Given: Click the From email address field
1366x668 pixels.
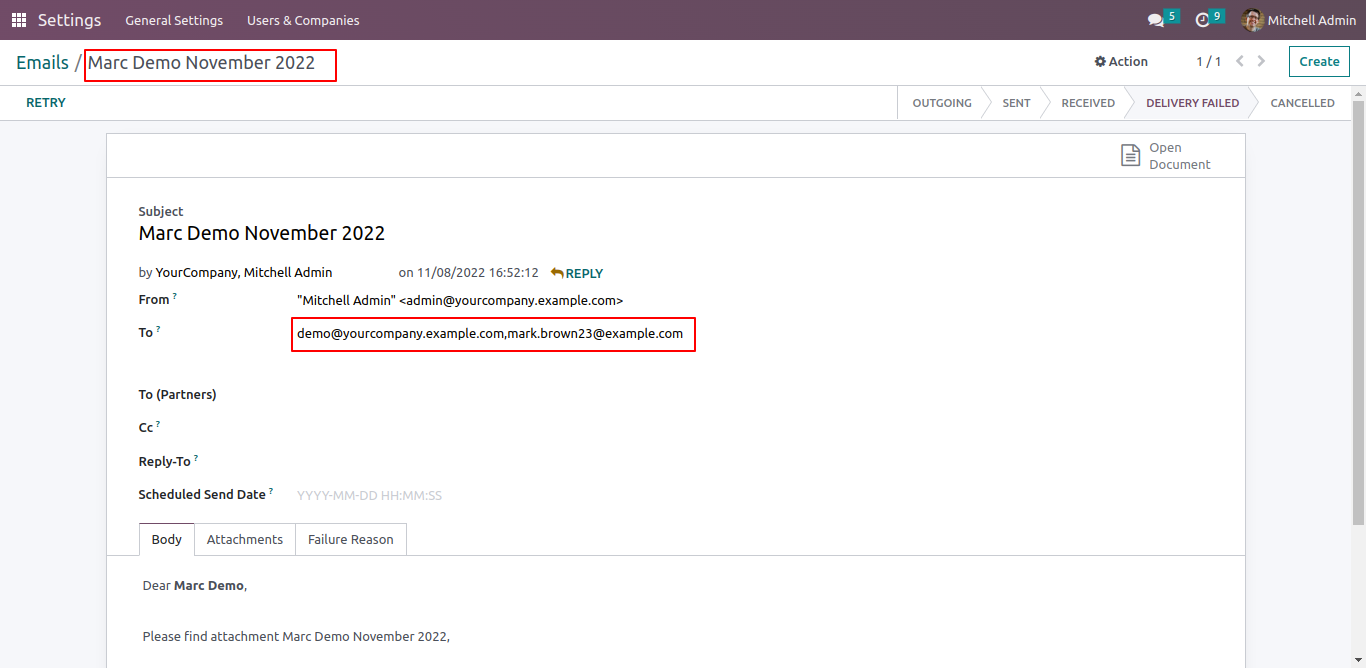Looking at the screenshot, I should point(460,300).
